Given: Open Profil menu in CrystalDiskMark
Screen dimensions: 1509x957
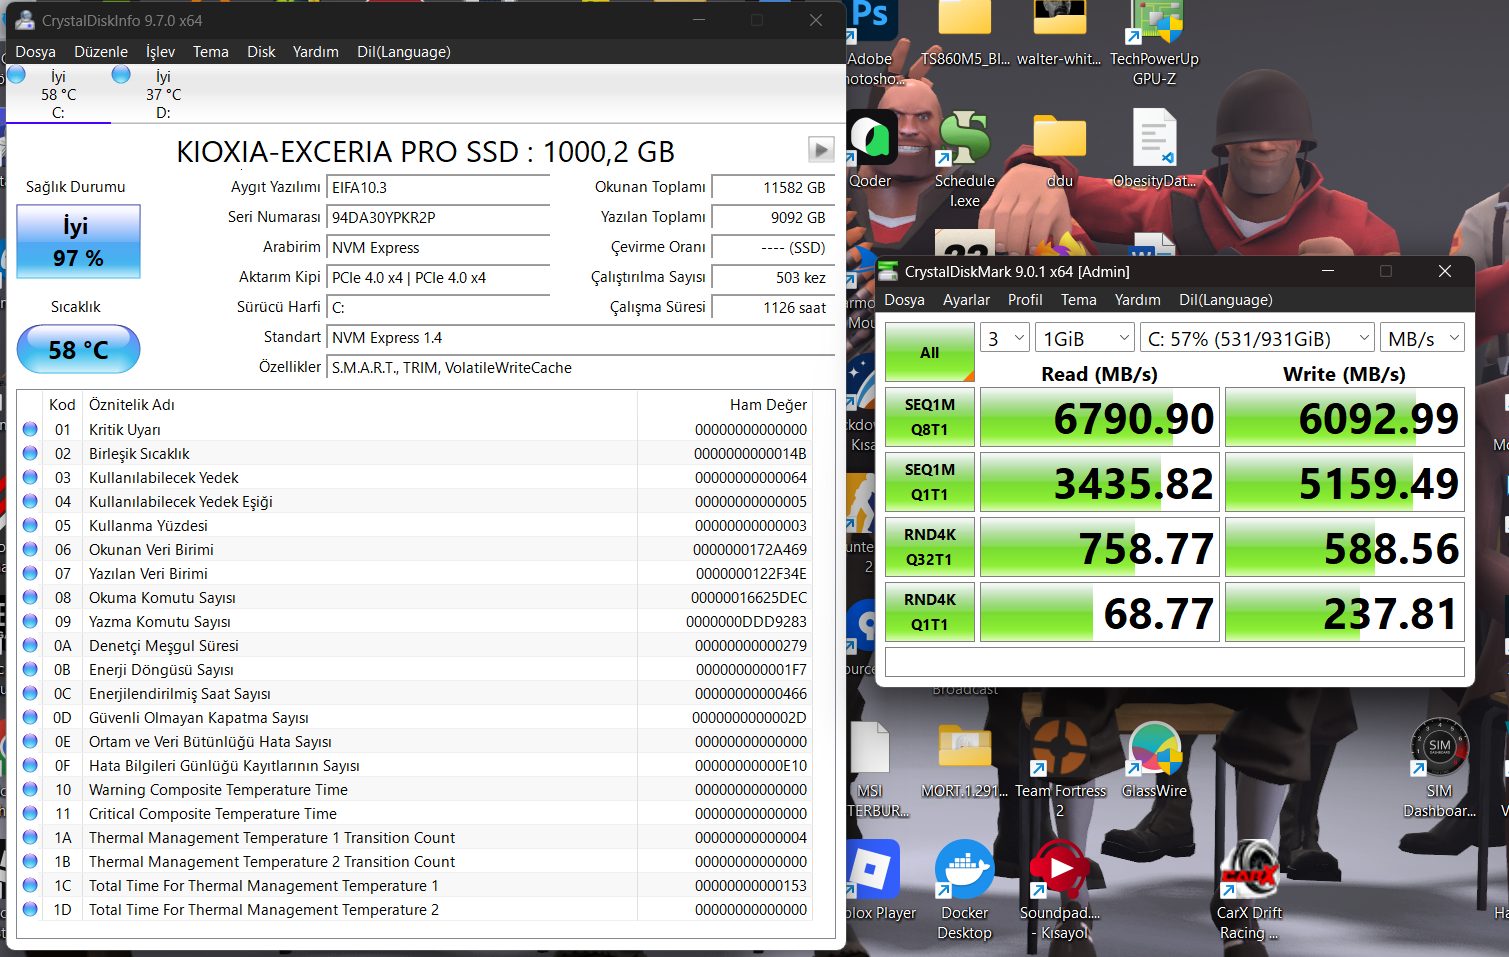Looking at the screenshot, I should point(1025,300).
